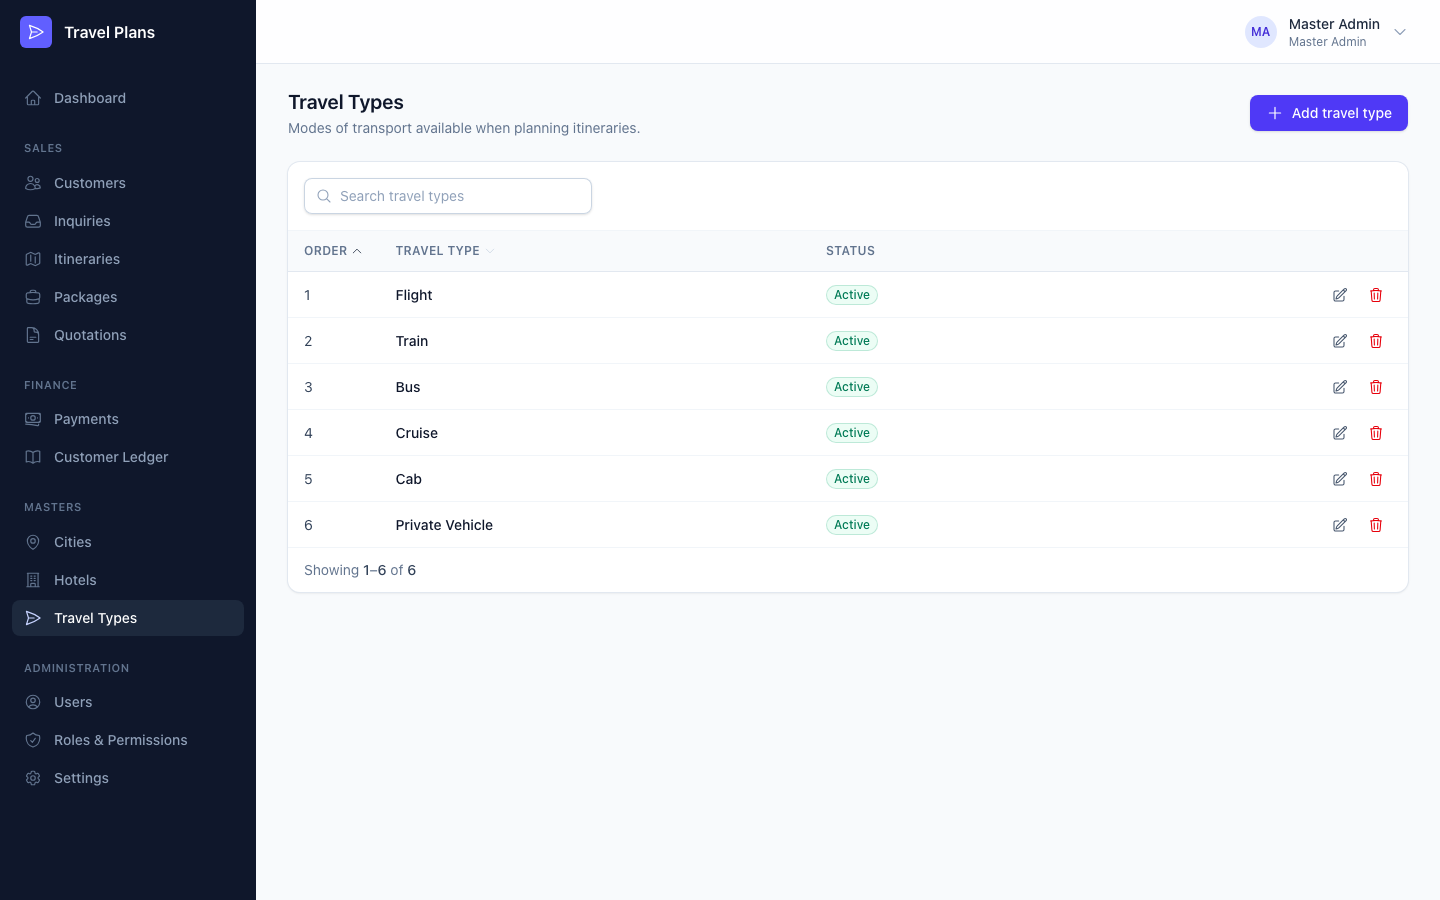Click the Status column header

(x=850, y=251)
